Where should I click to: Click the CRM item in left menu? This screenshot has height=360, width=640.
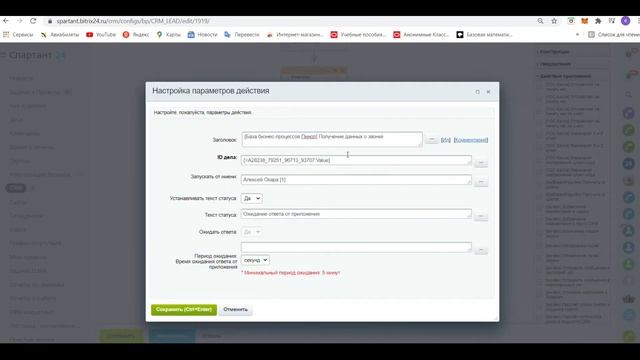(16, 188)
